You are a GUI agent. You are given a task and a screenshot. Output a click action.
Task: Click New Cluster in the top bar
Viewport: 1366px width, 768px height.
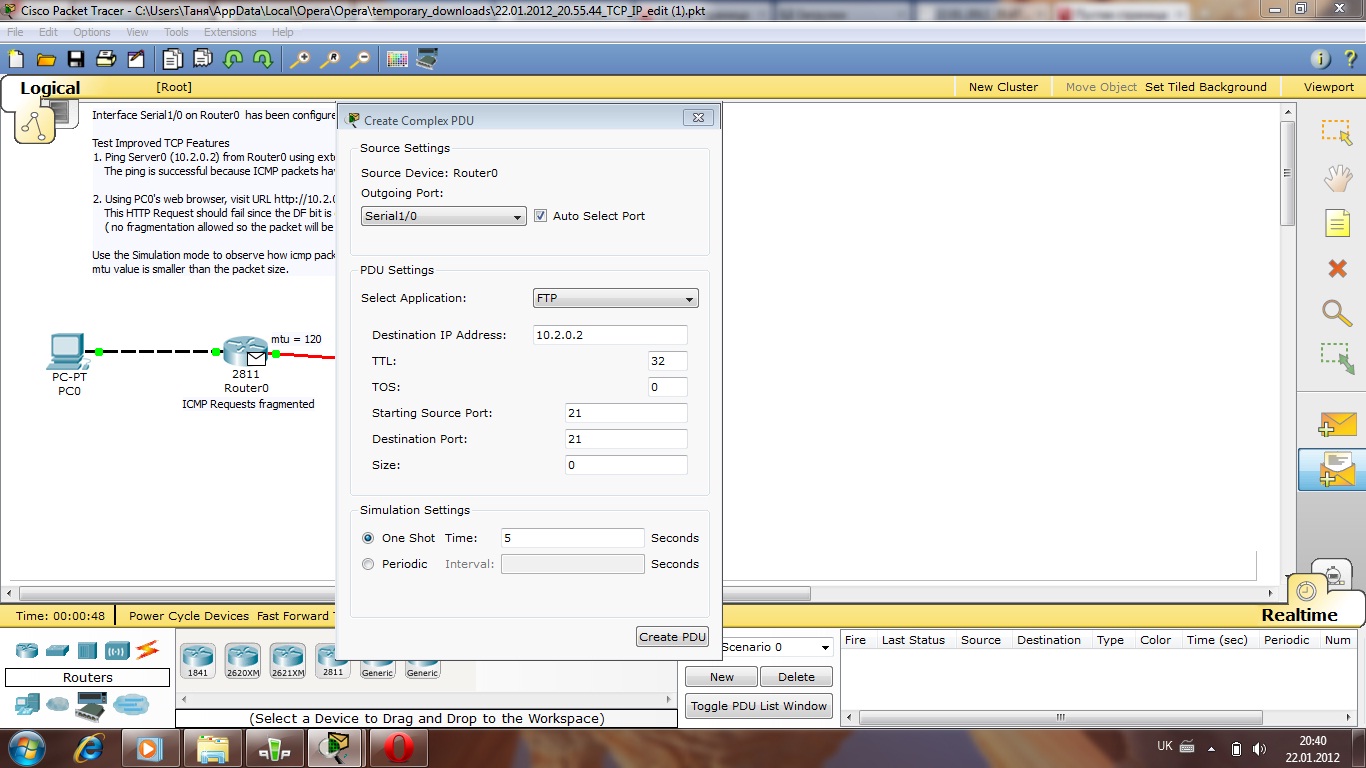click(x=1003, y=87)
